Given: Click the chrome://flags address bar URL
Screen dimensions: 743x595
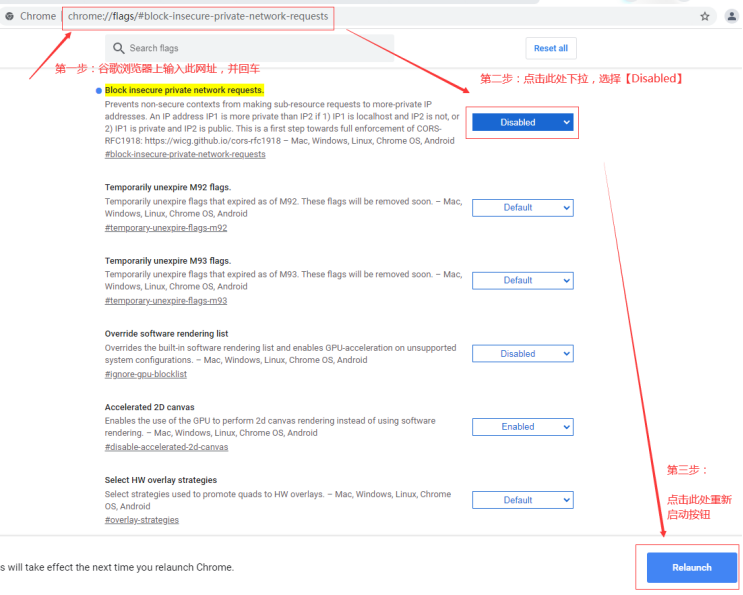Looking at the screenshot, I should 198,16.
